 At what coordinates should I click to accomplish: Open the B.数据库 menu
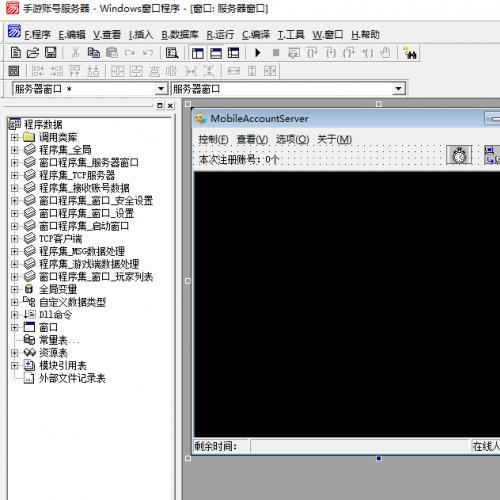(180, 35)
